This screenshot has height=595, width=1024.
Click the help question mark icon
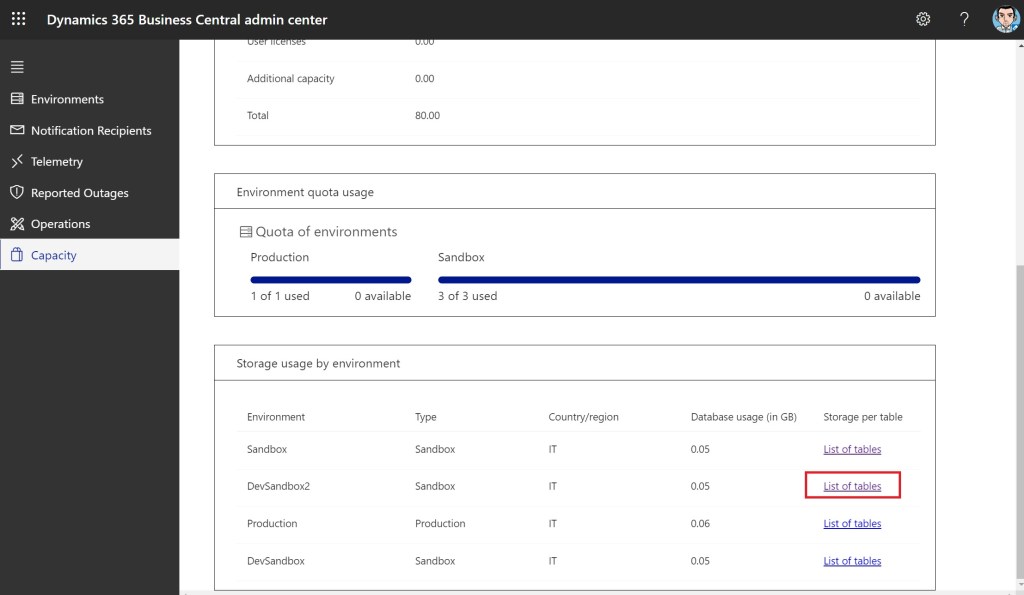964,19
